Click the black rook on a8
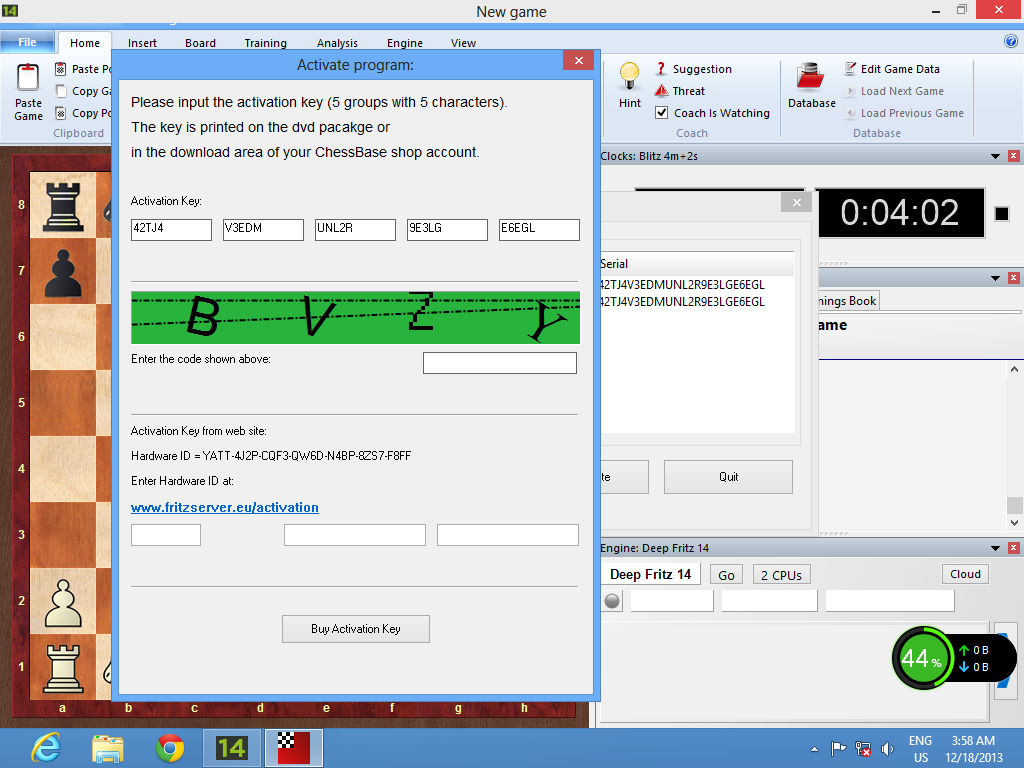 point(63,206)
